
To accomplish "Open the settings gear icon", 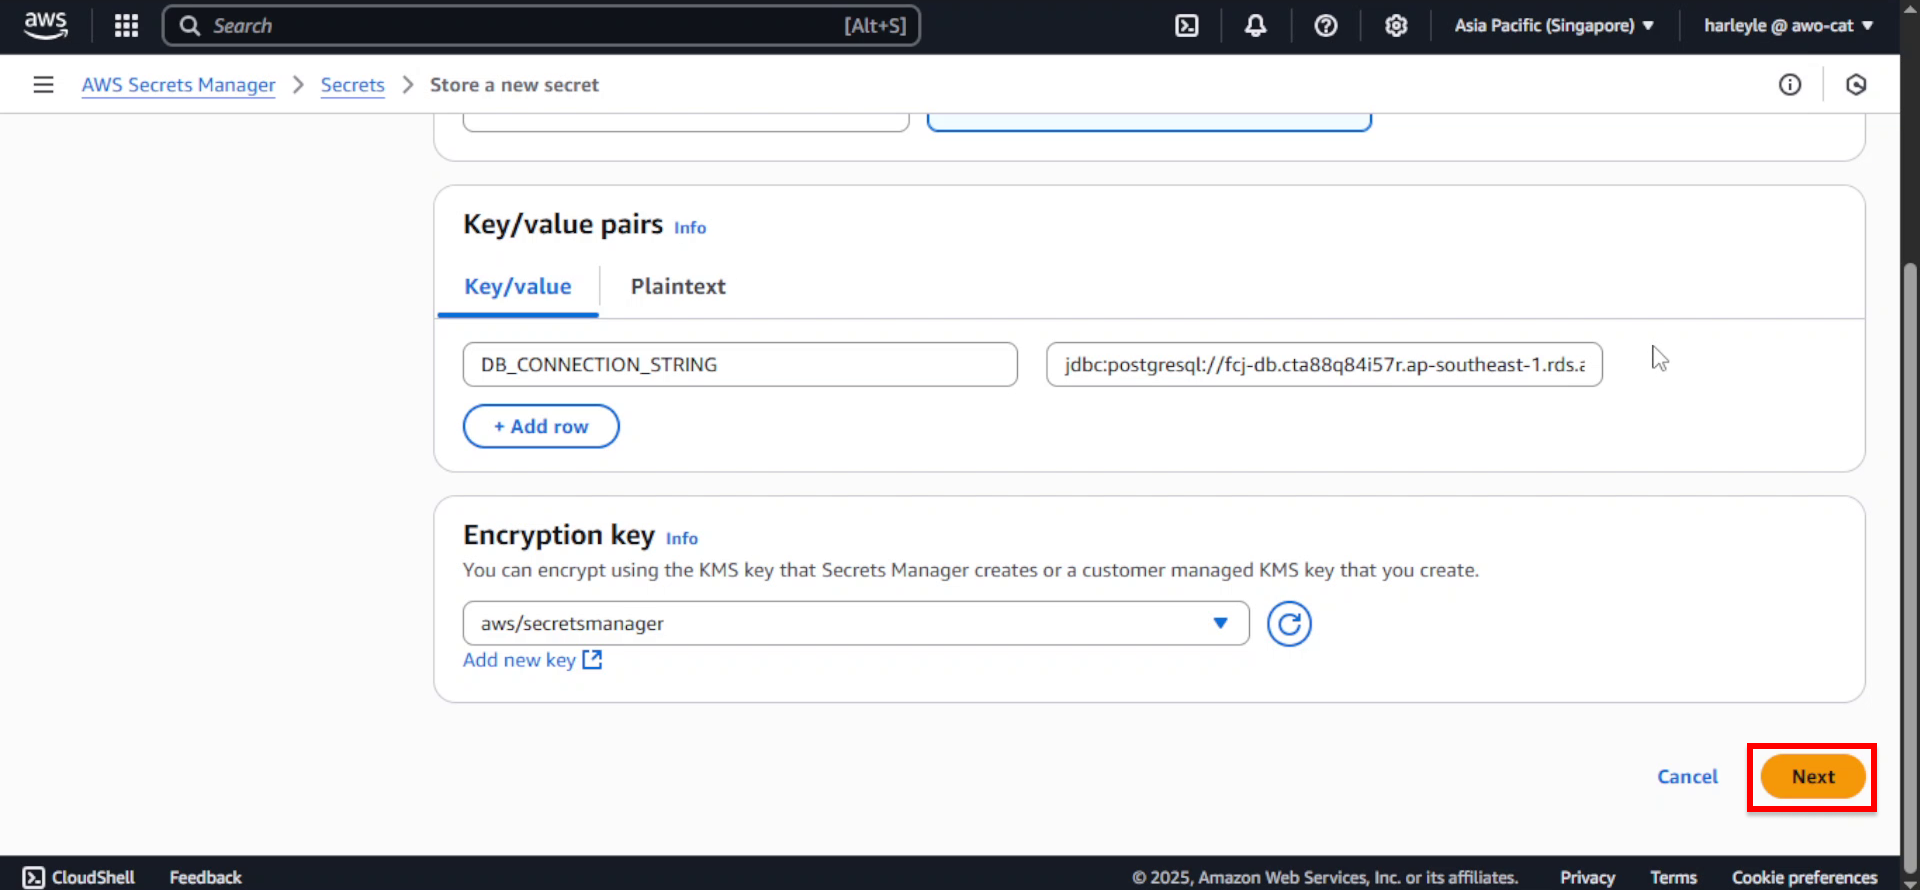I will pyautogui.click(x=1396, y=25).
